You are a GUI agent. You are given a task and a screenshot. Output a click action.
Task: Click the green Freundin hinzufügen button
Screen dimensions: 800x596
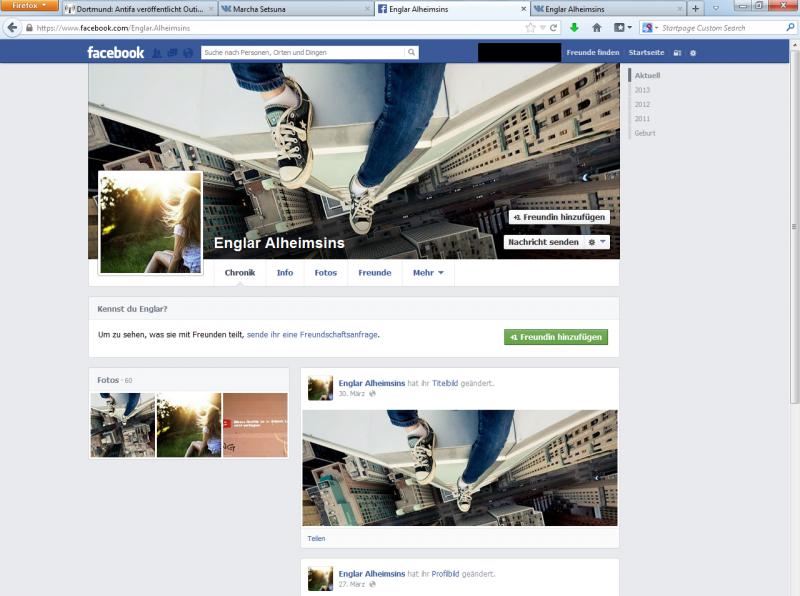tap(556, 337)
